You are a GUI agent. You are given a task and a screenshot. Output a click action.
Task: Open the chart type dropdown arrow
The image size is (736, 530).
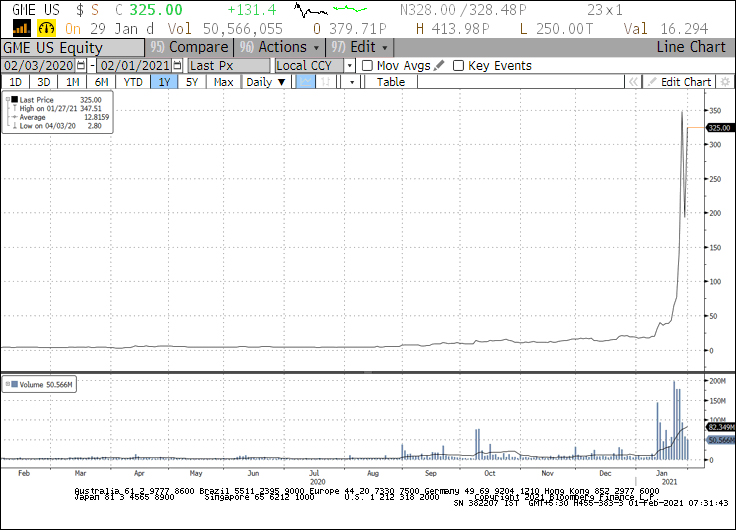pos(352,82)
